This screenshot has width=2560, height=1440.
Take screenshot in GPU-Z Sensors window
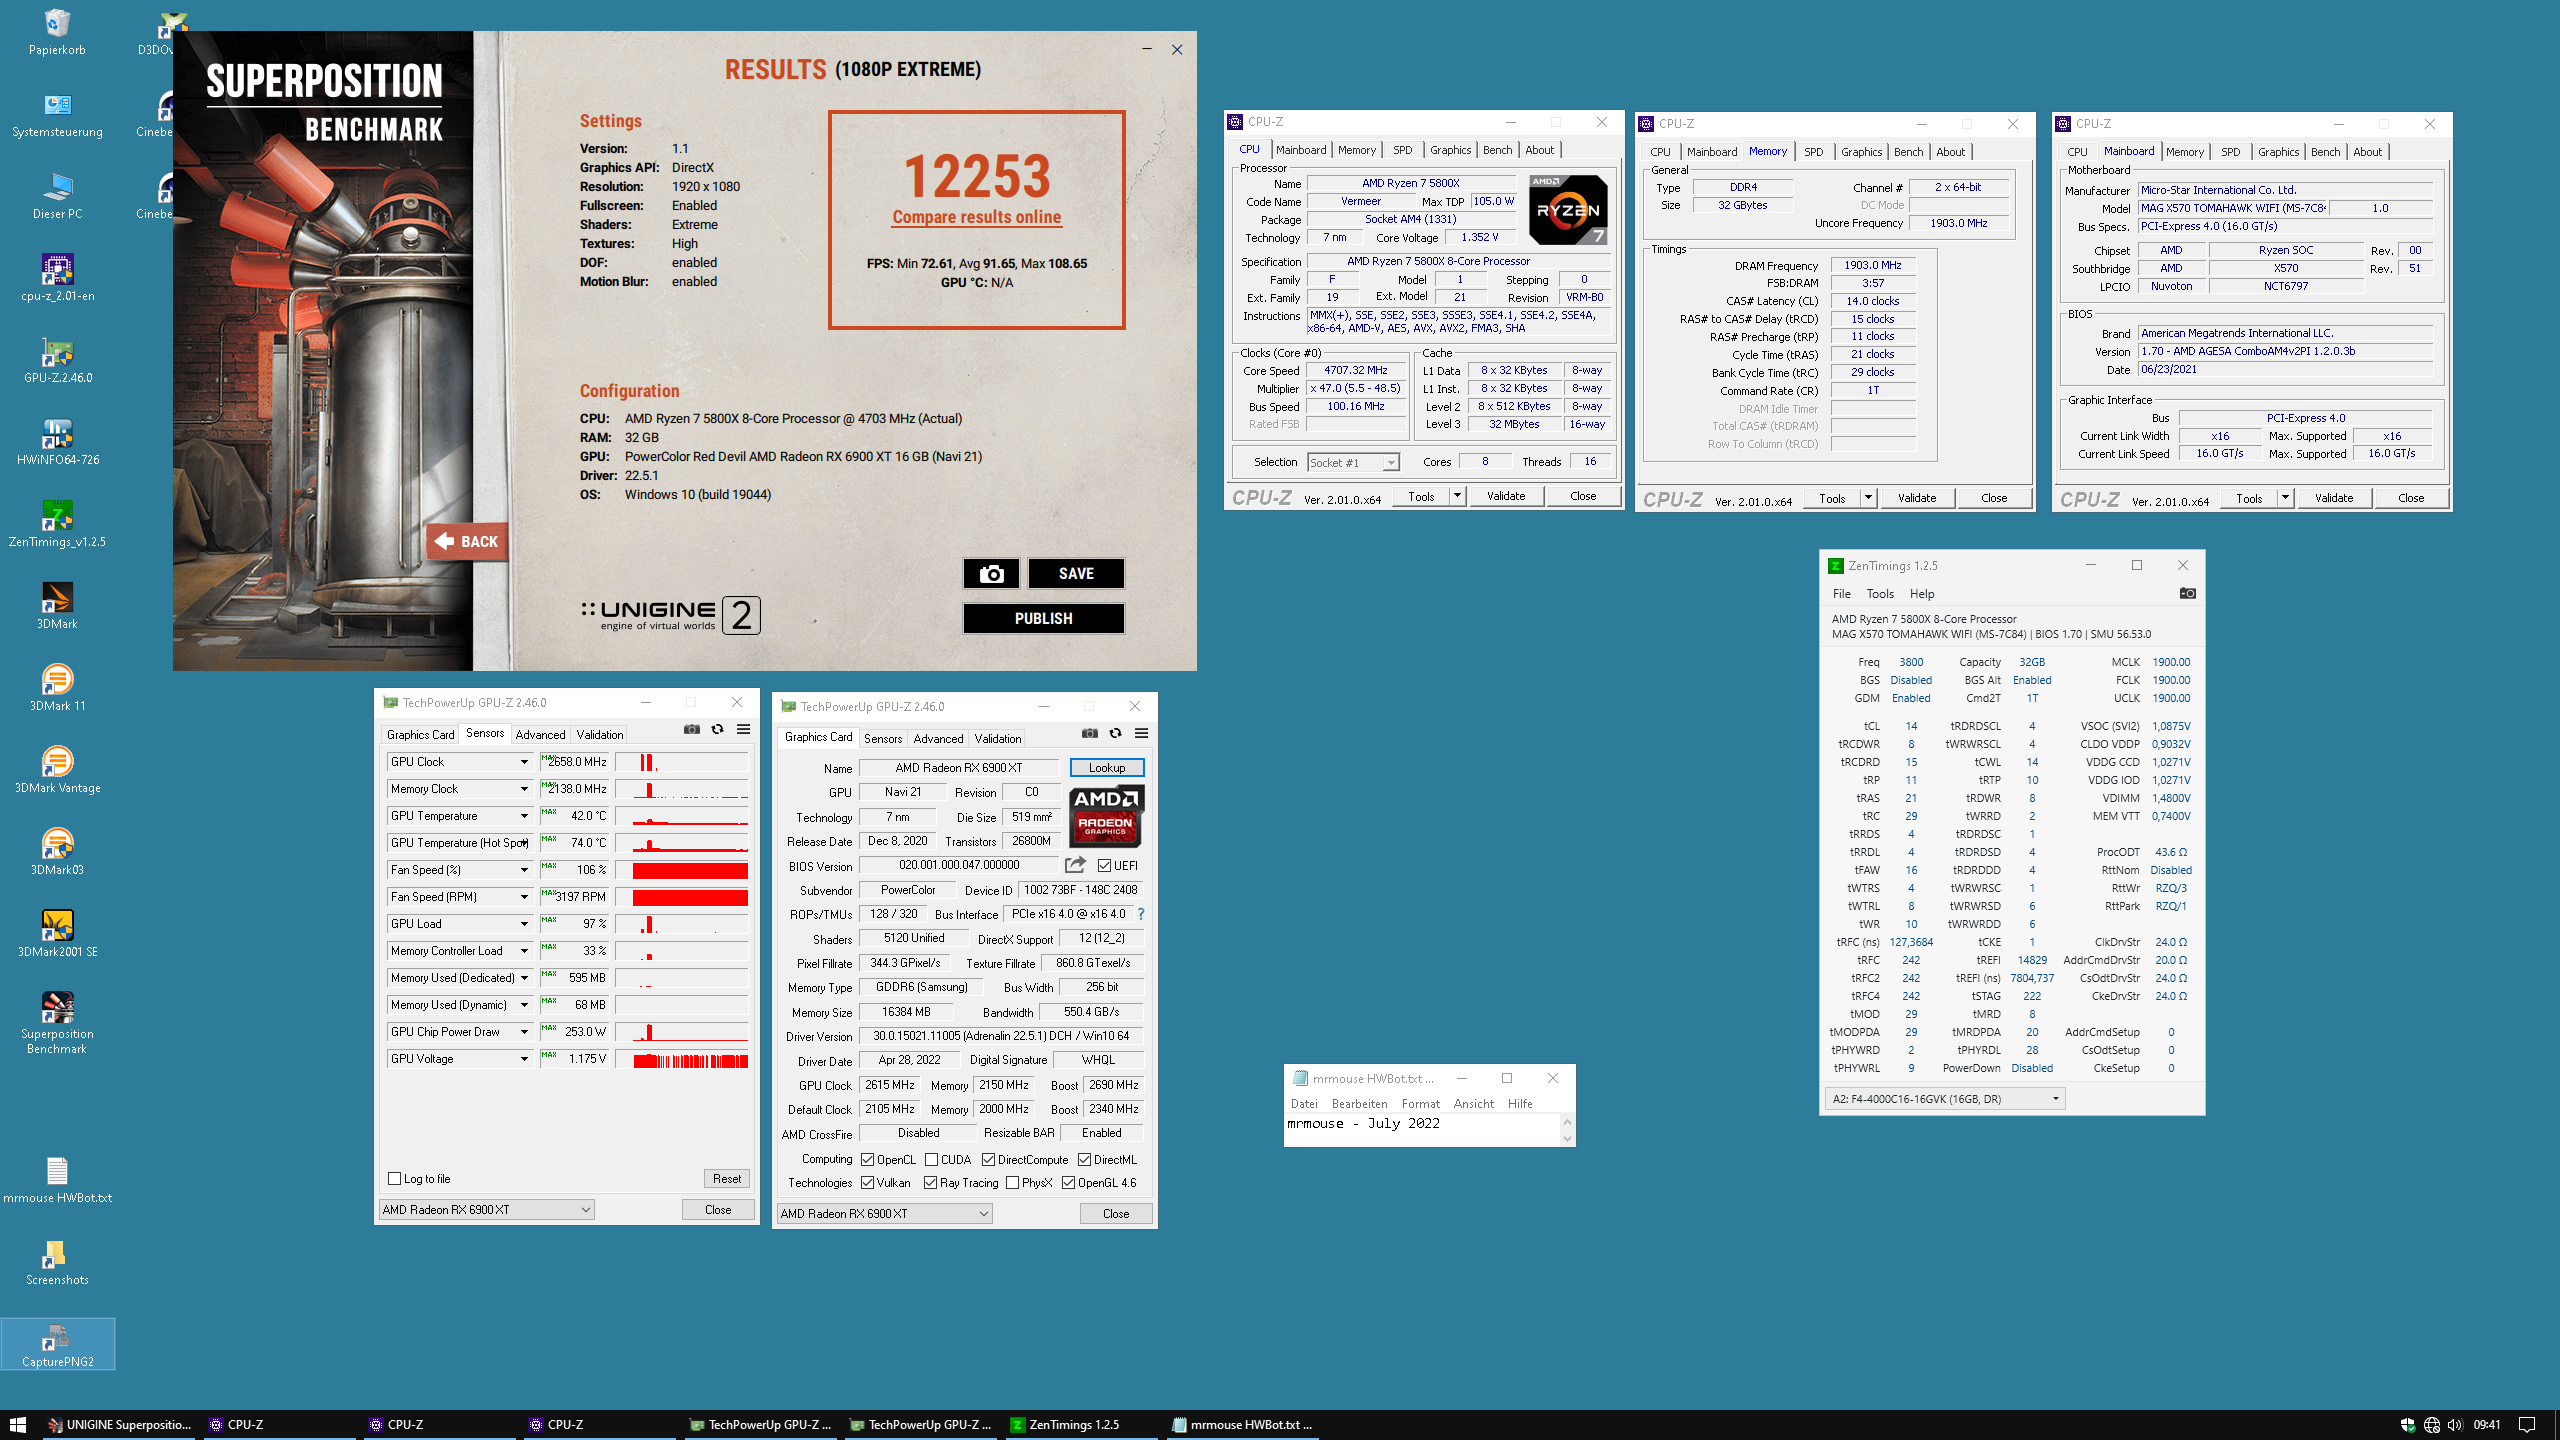tap(691, 729)
